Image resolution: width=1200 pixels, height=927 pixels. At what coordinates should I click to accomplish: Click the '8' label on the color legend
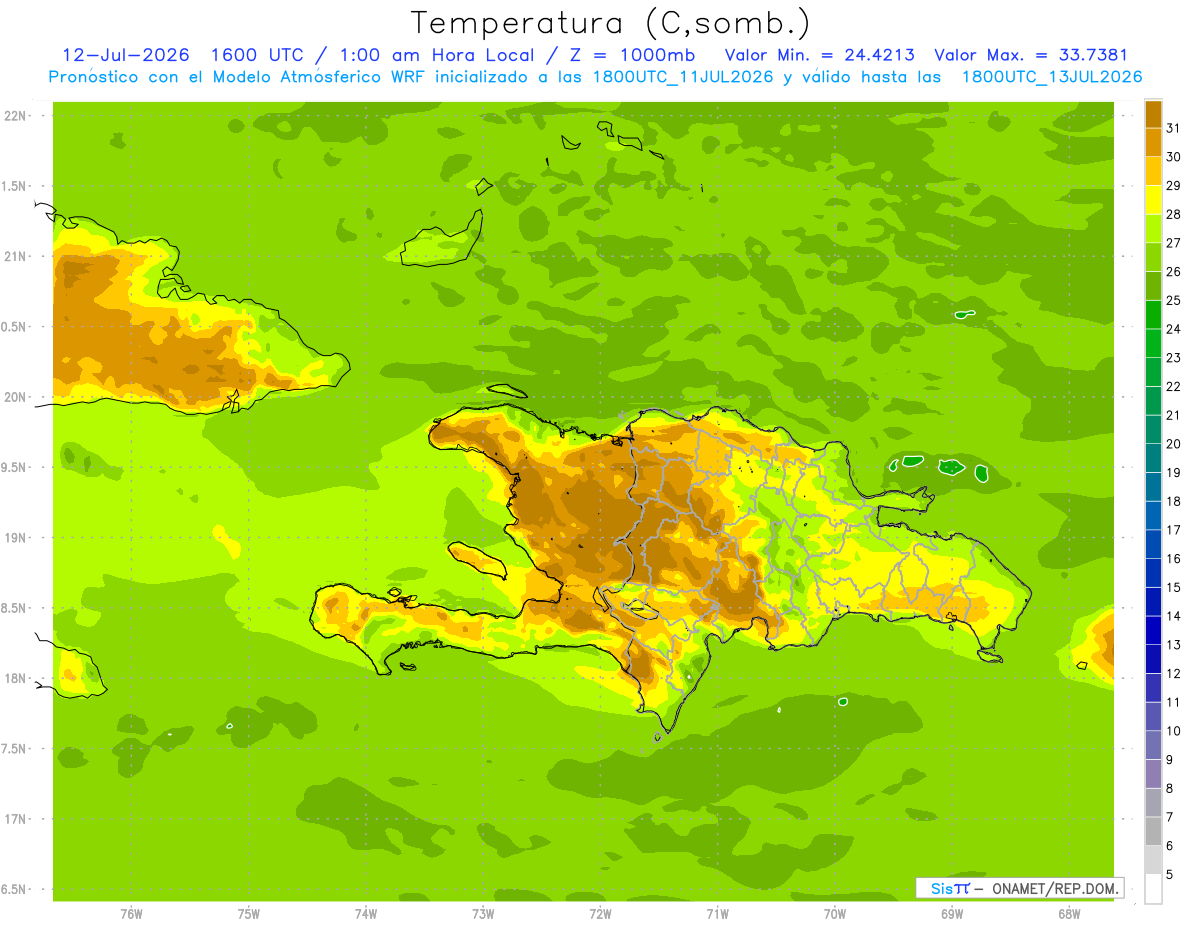1170,789
